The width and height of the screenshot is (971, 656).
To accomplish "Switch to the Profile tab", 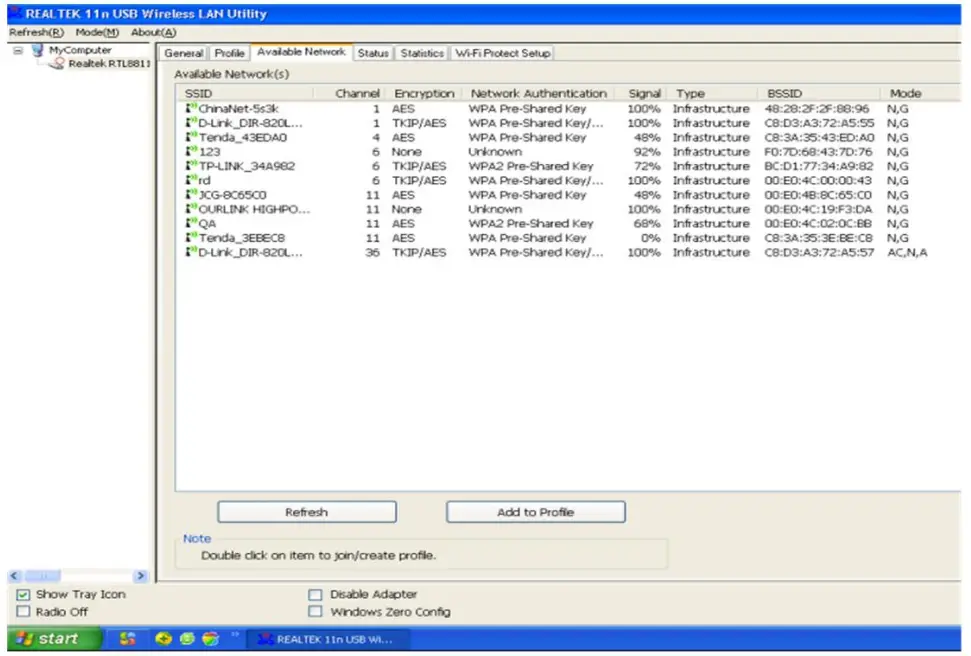I will (229, 53).
